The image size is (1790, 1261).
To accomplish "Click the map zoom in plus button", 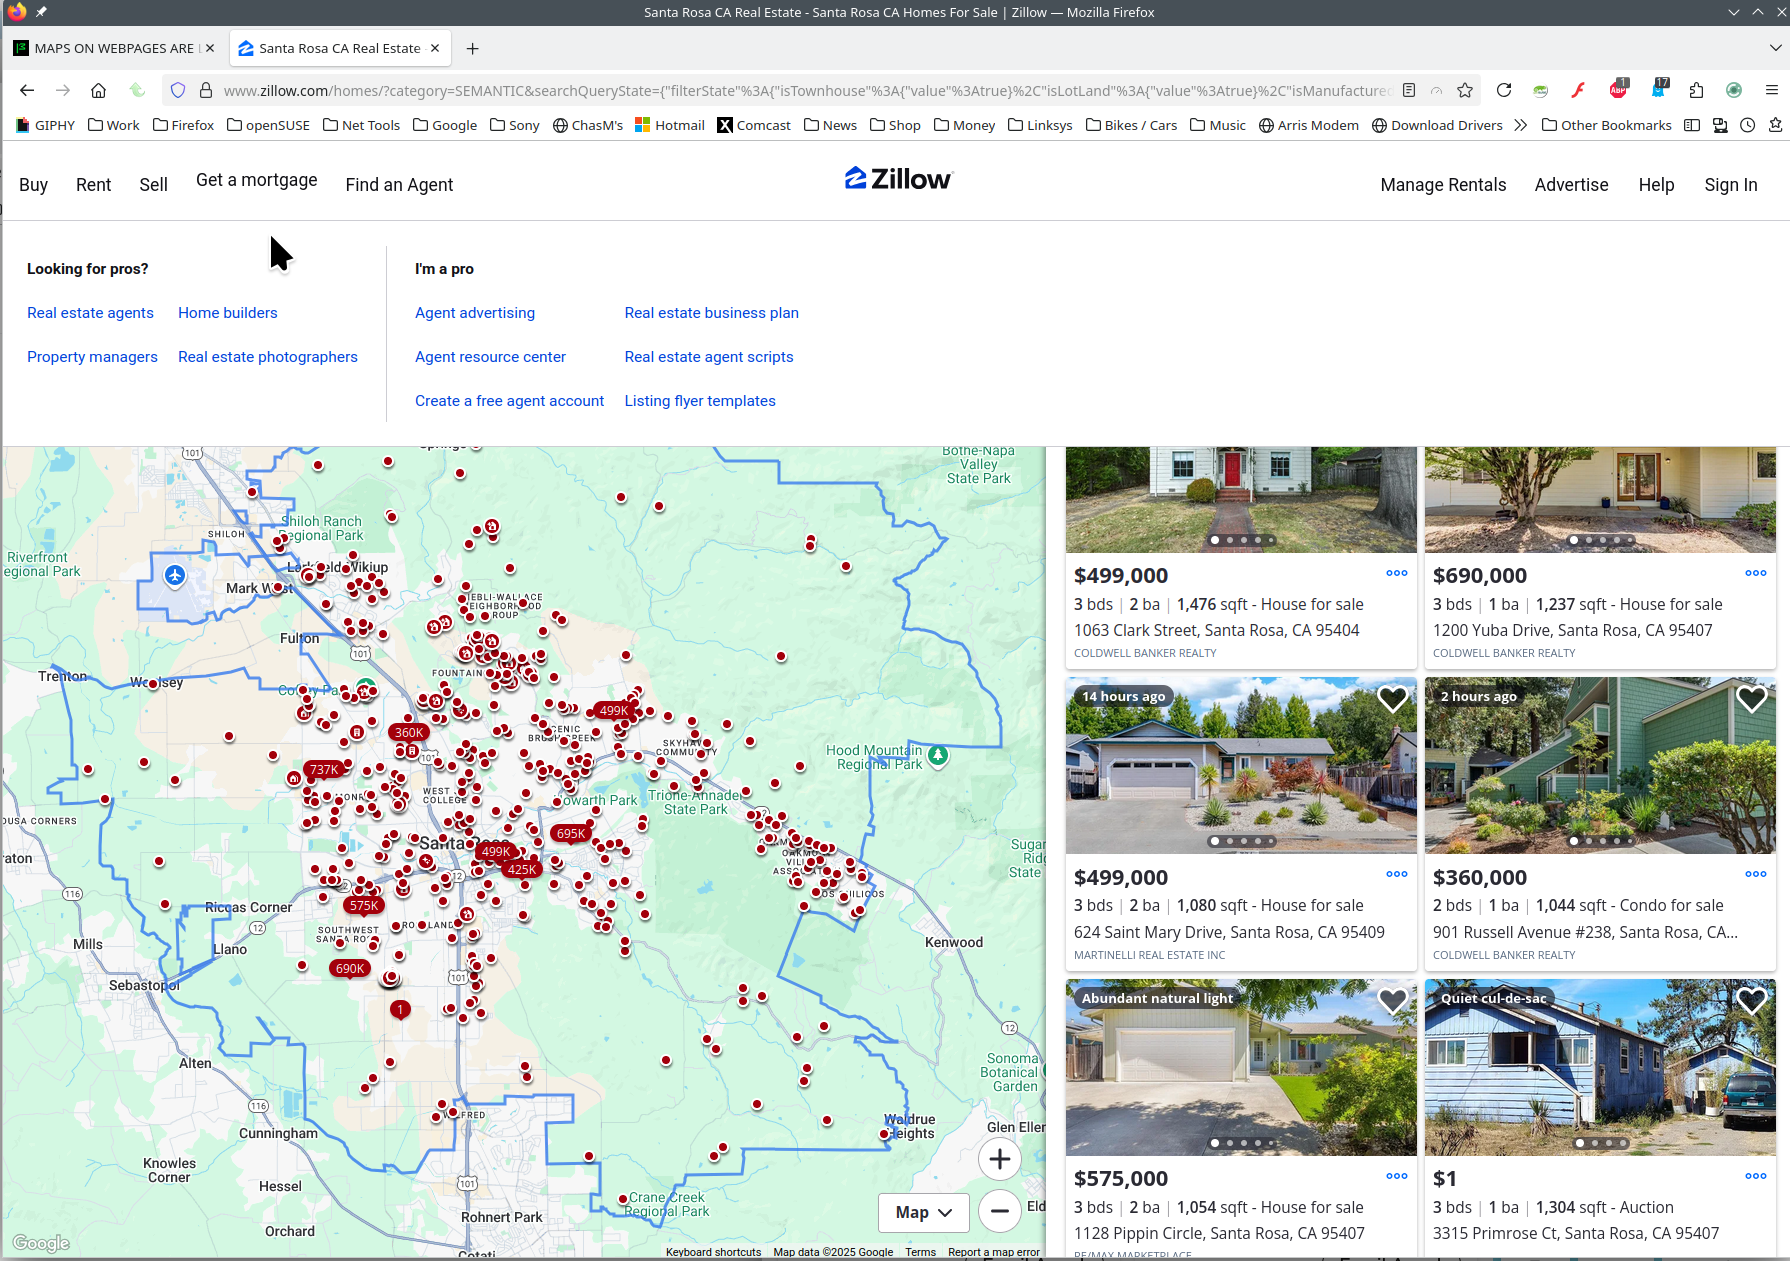I will (x=999, y=1159).
